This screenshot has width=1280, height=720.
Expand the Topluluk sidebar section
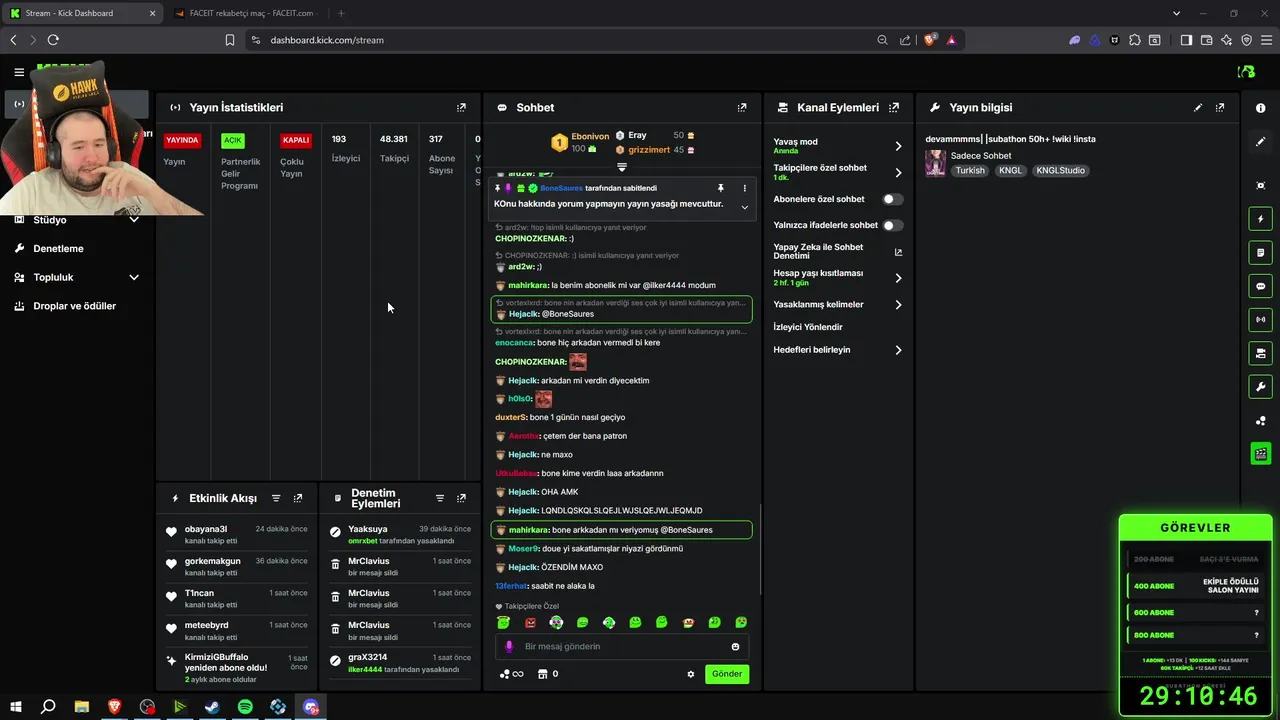click(x=134, y=277)
